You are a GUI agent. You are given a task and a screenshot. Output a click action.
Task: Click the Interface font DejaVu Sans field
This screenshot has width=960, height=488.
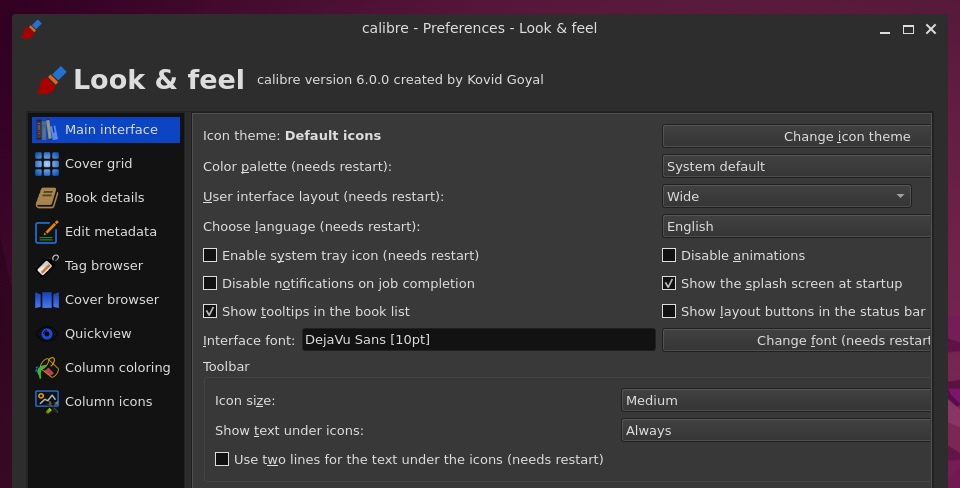tap(478, 340)
